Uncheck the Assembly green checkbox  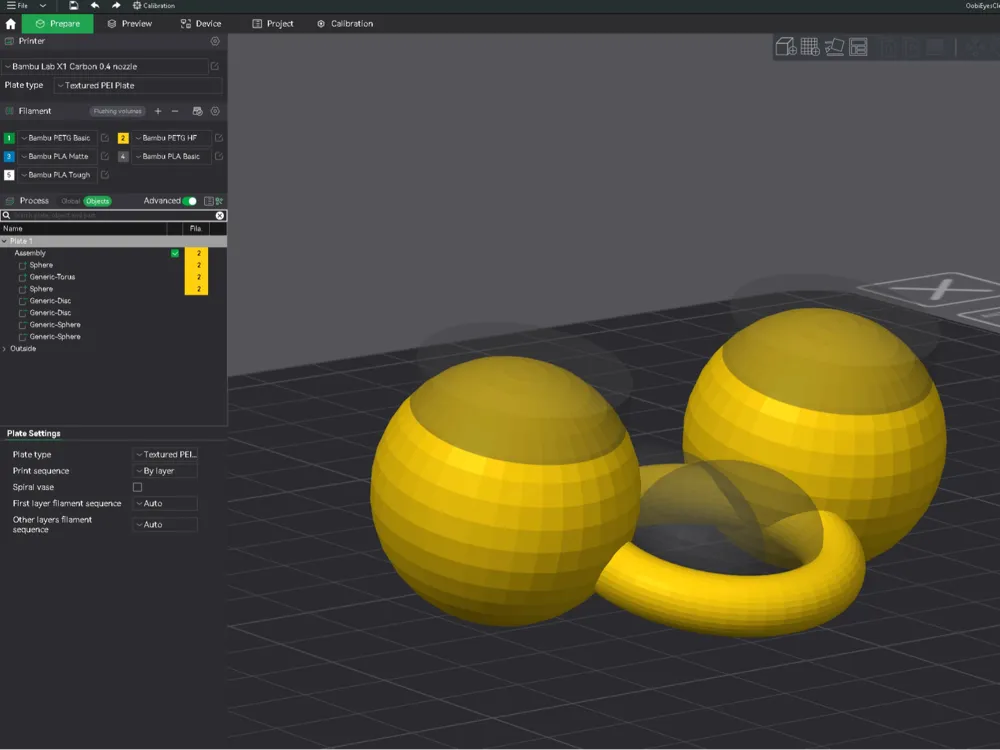point(175,253)
